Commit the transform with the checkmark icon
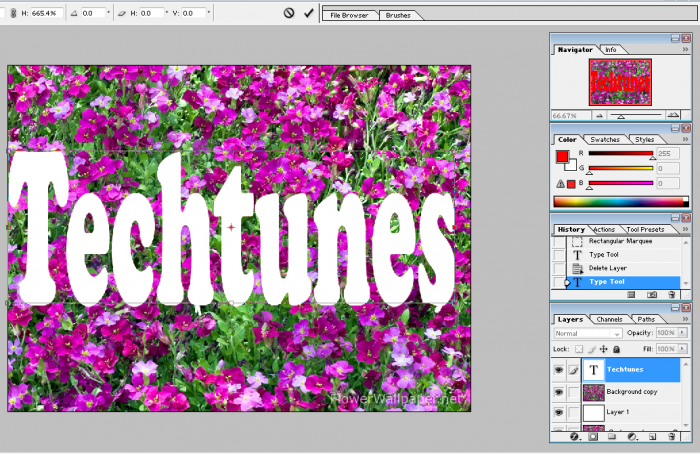 coord(309,14)
